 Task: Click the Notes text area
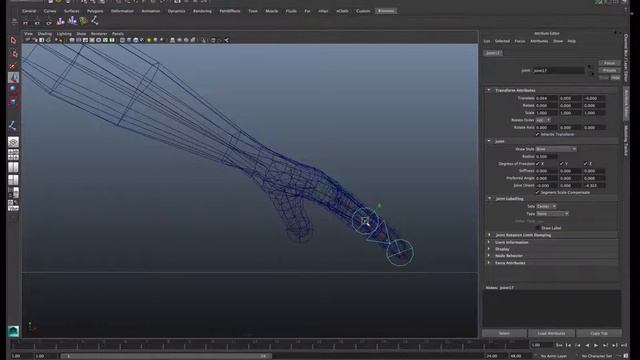(552, 309)
